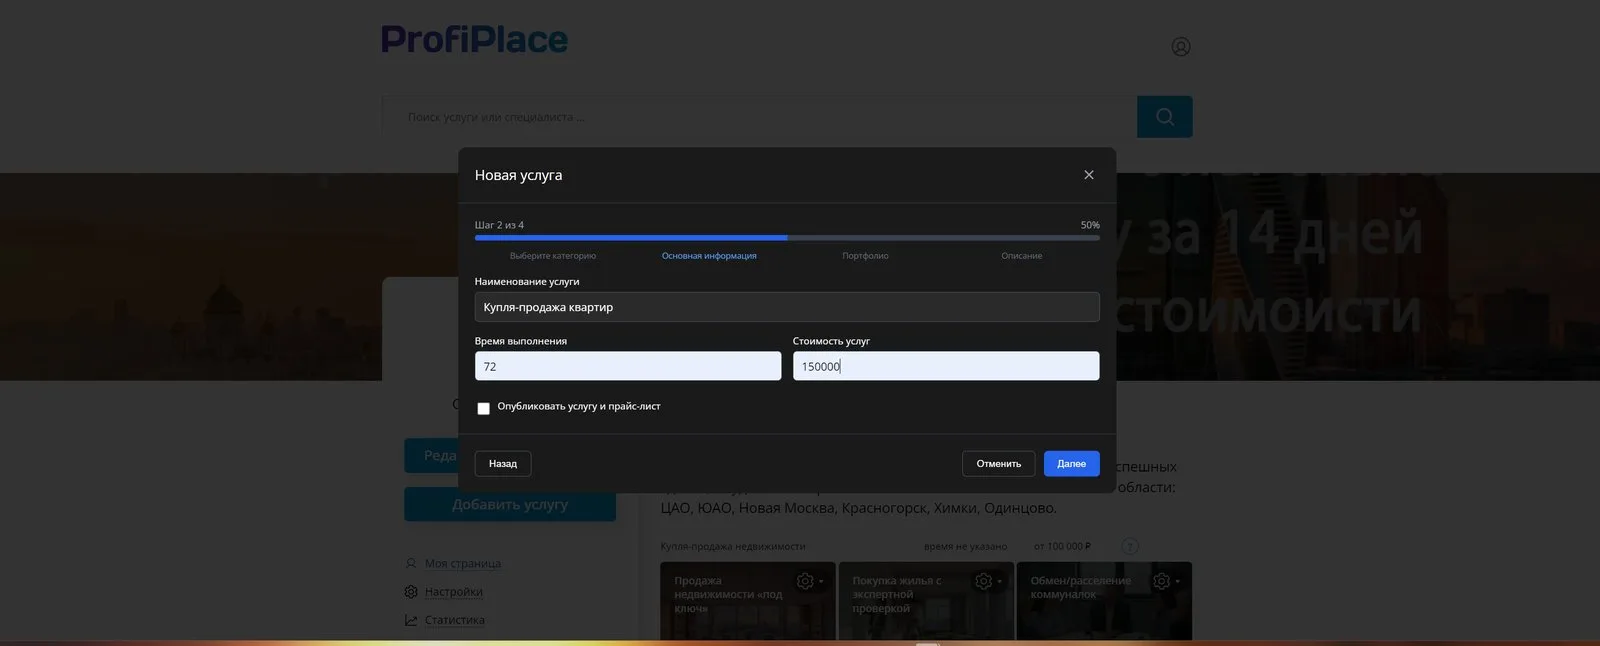Click the gear icon beside Настройки
This screenshot has width=1600, height=646.
411,591
